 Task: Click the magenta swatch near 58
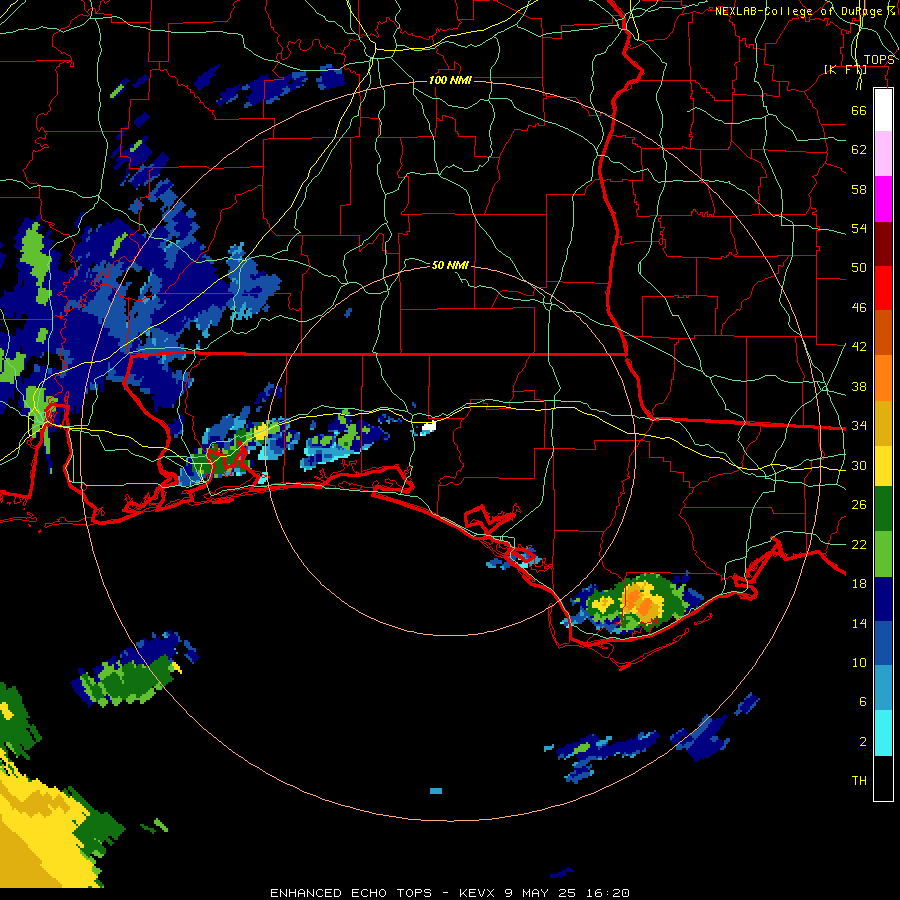coord(883,199)
